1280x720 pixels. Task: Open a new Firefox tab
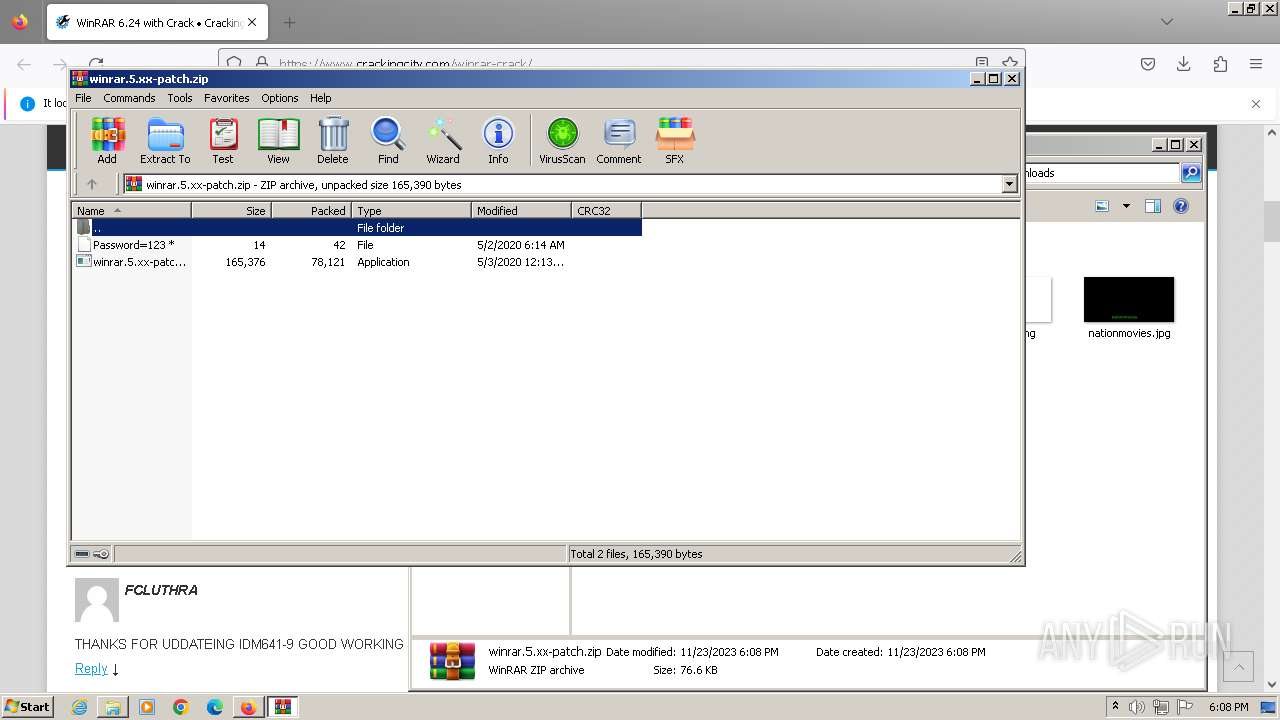click(289, 22)
